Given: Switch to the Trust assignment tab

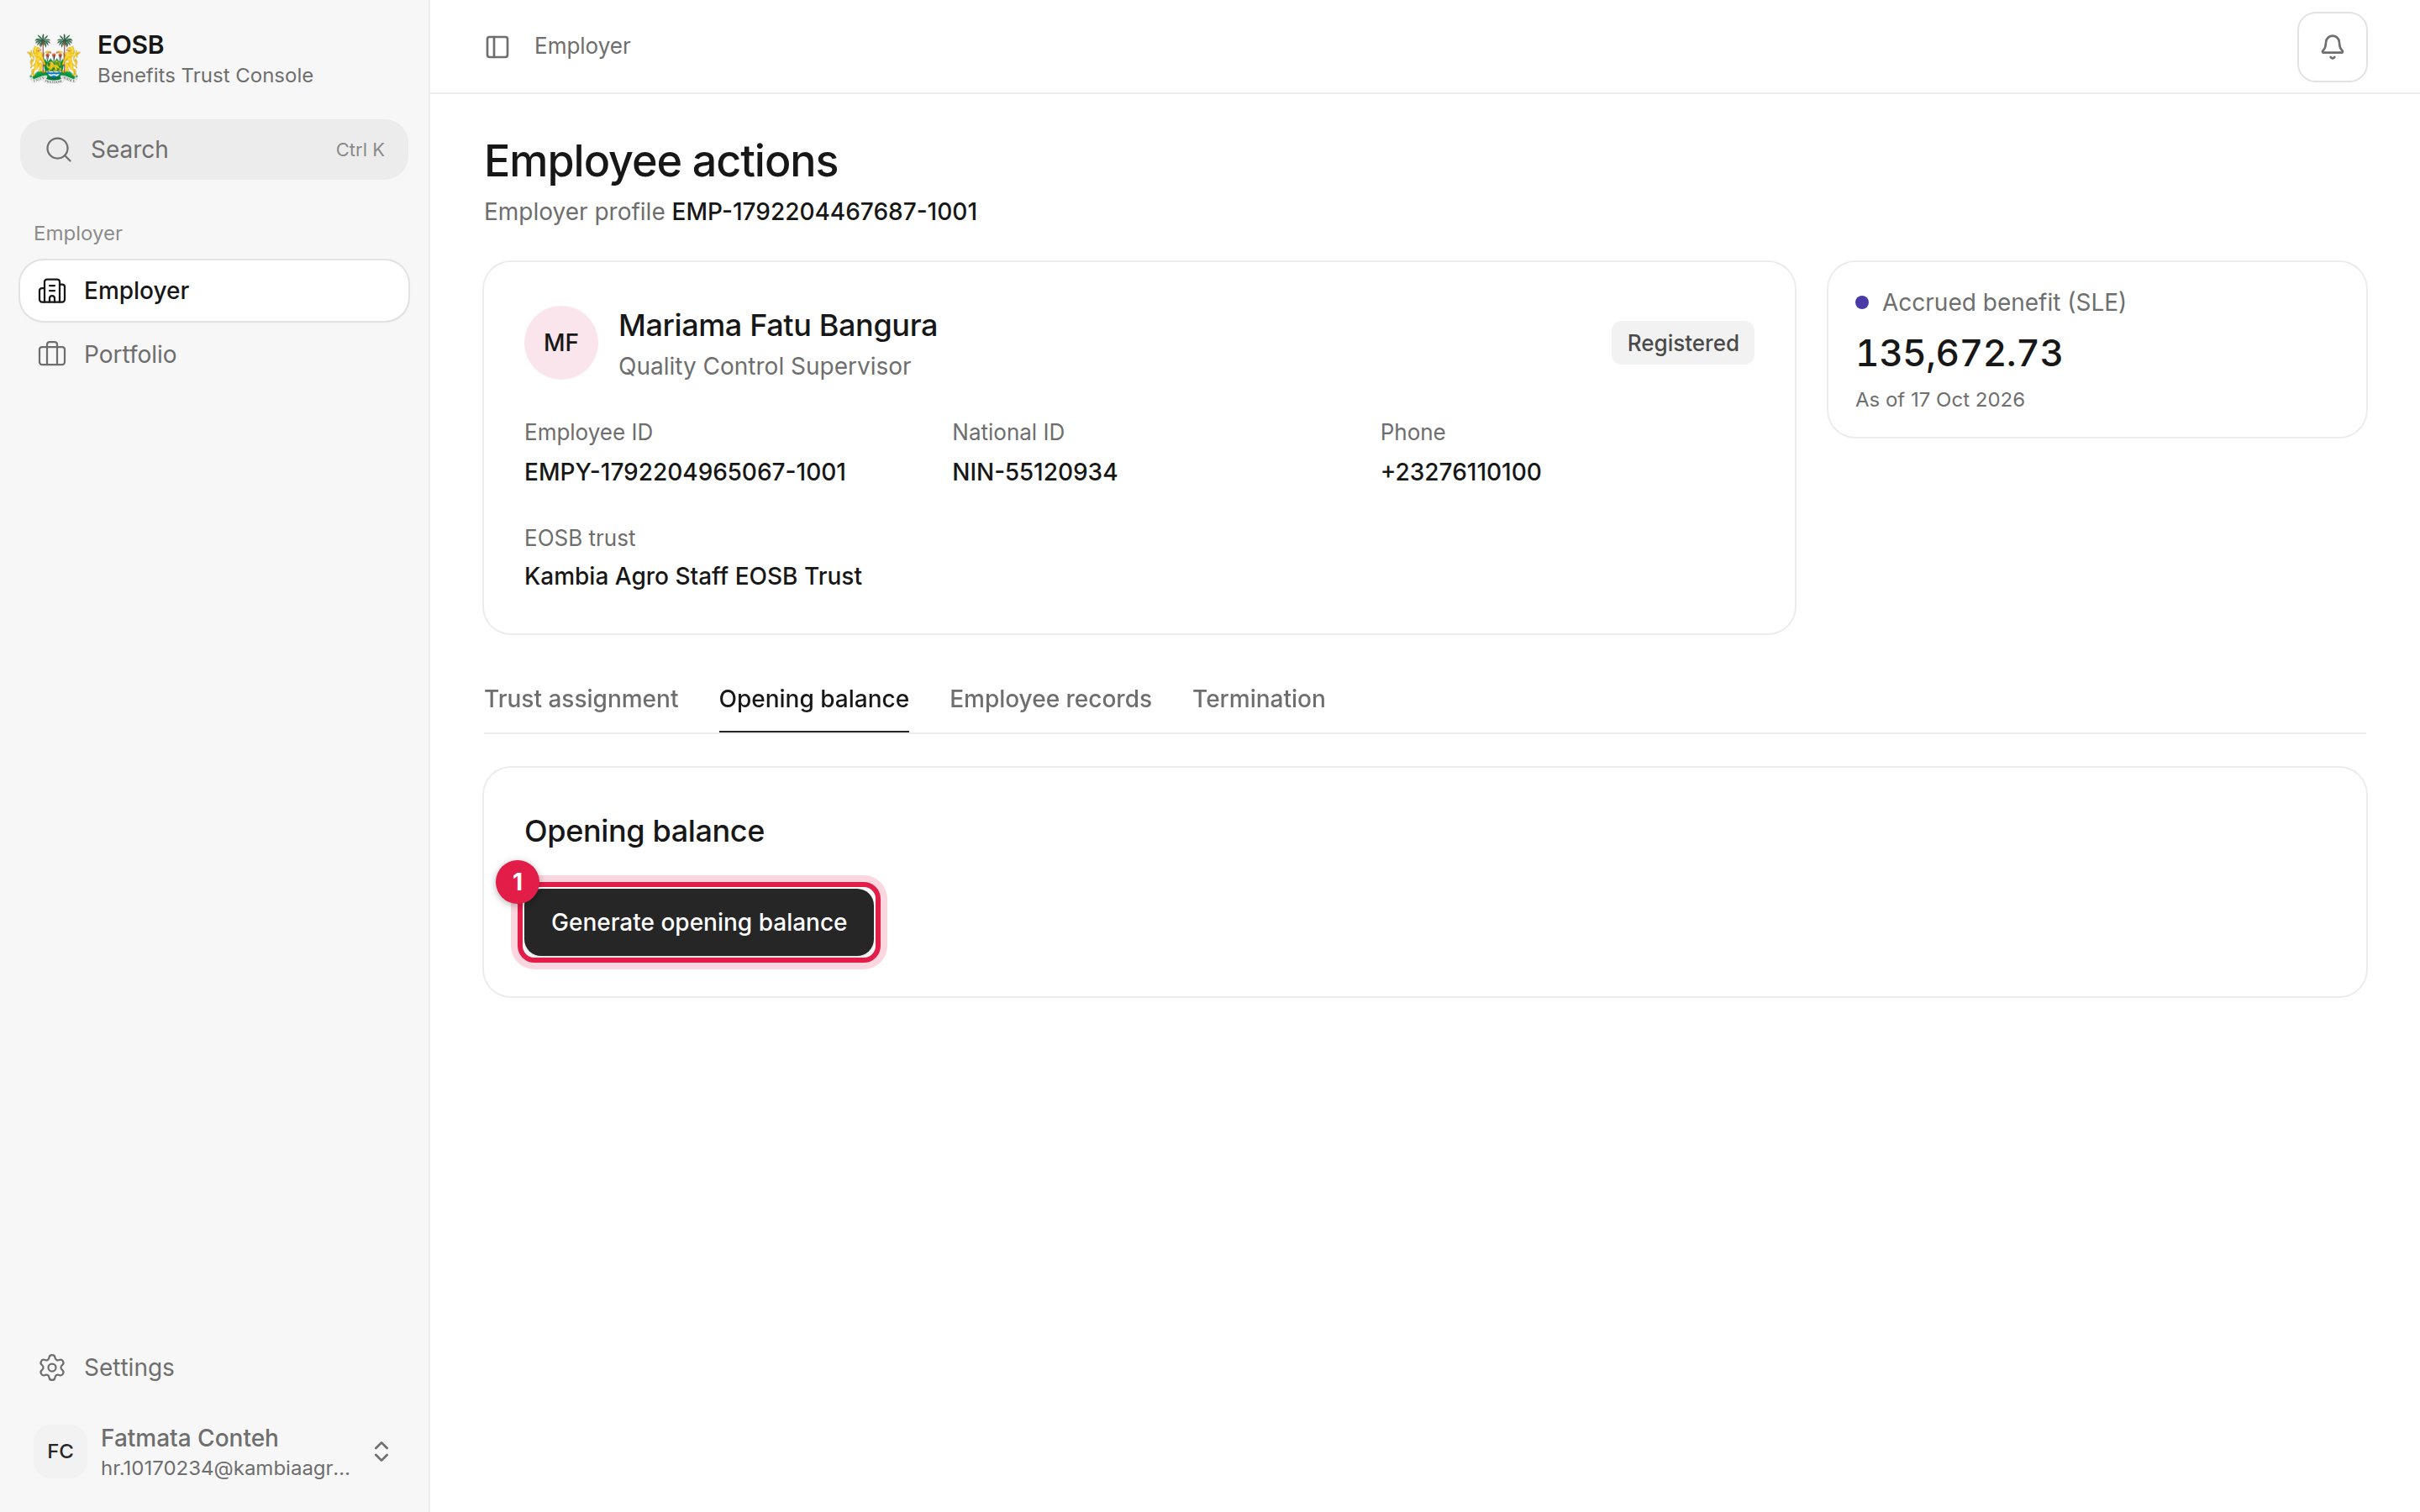Looking at the screenshot, I should [581, 699].
